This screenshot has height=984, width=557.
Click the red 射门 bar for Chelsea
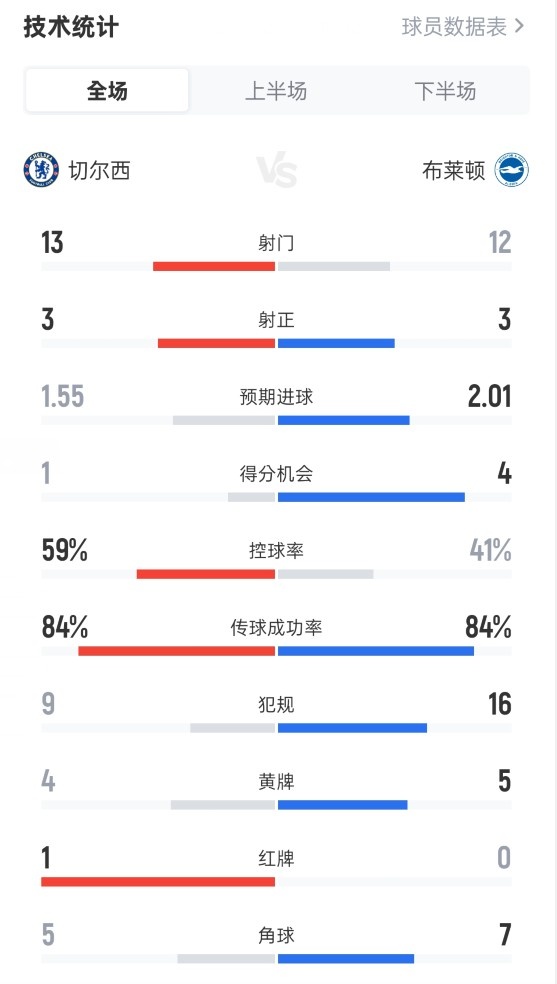tap(214, 266)
